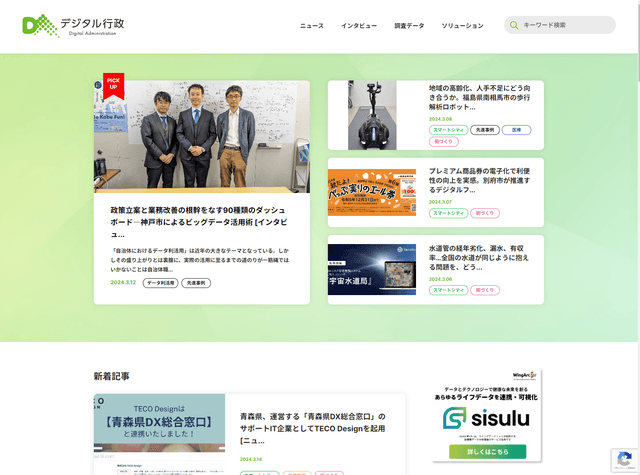
Task: Select 街づくり tag on プレミアム商品券 article
Action: 485,213
